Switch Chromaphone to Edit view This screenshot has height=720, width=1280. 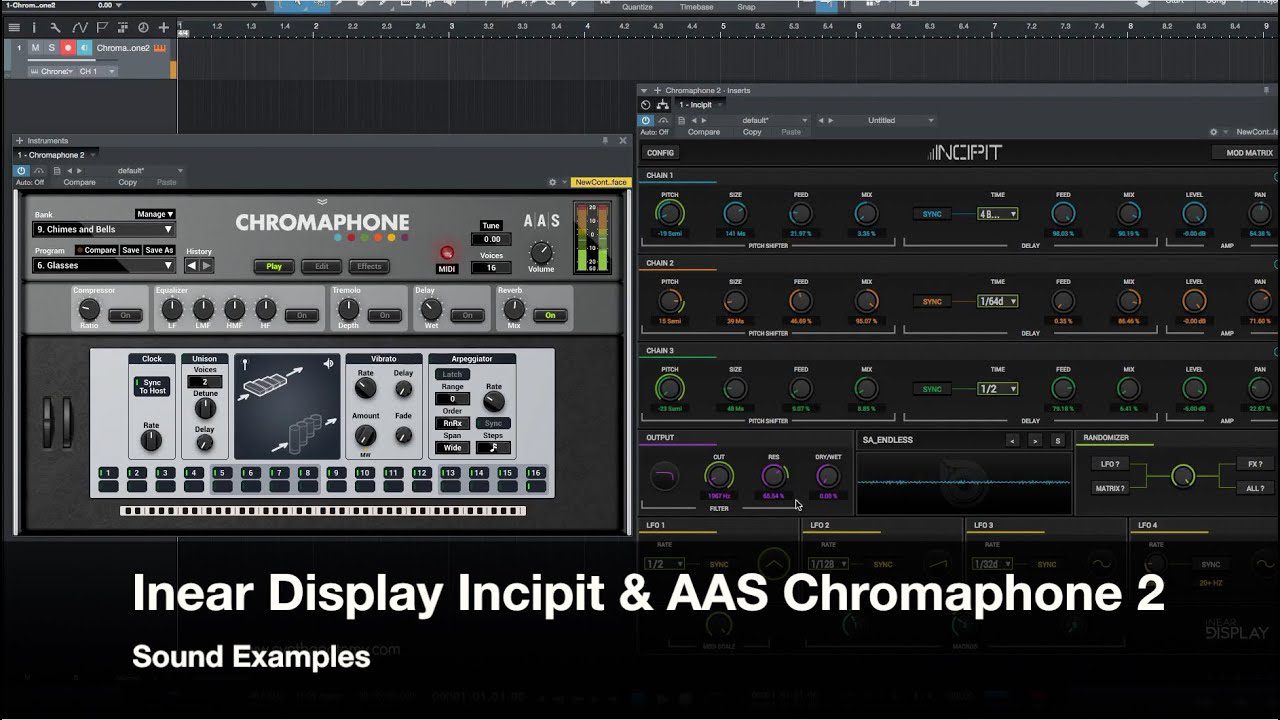322,266
